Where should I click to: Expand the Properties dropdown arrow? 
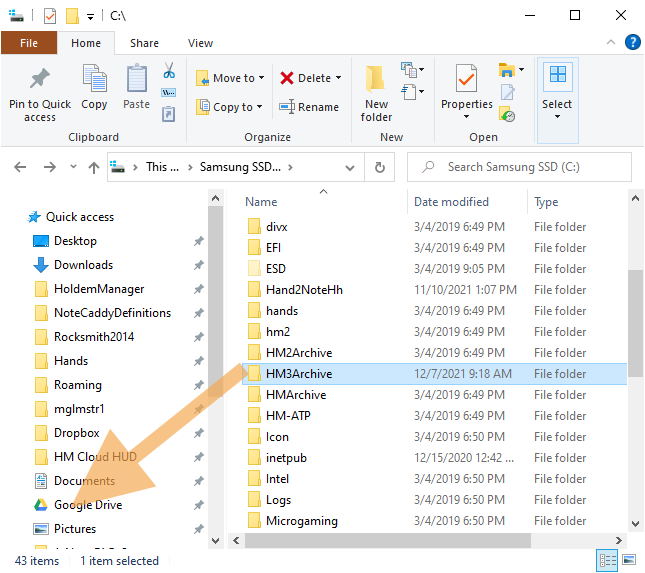[x=466, y=117]
